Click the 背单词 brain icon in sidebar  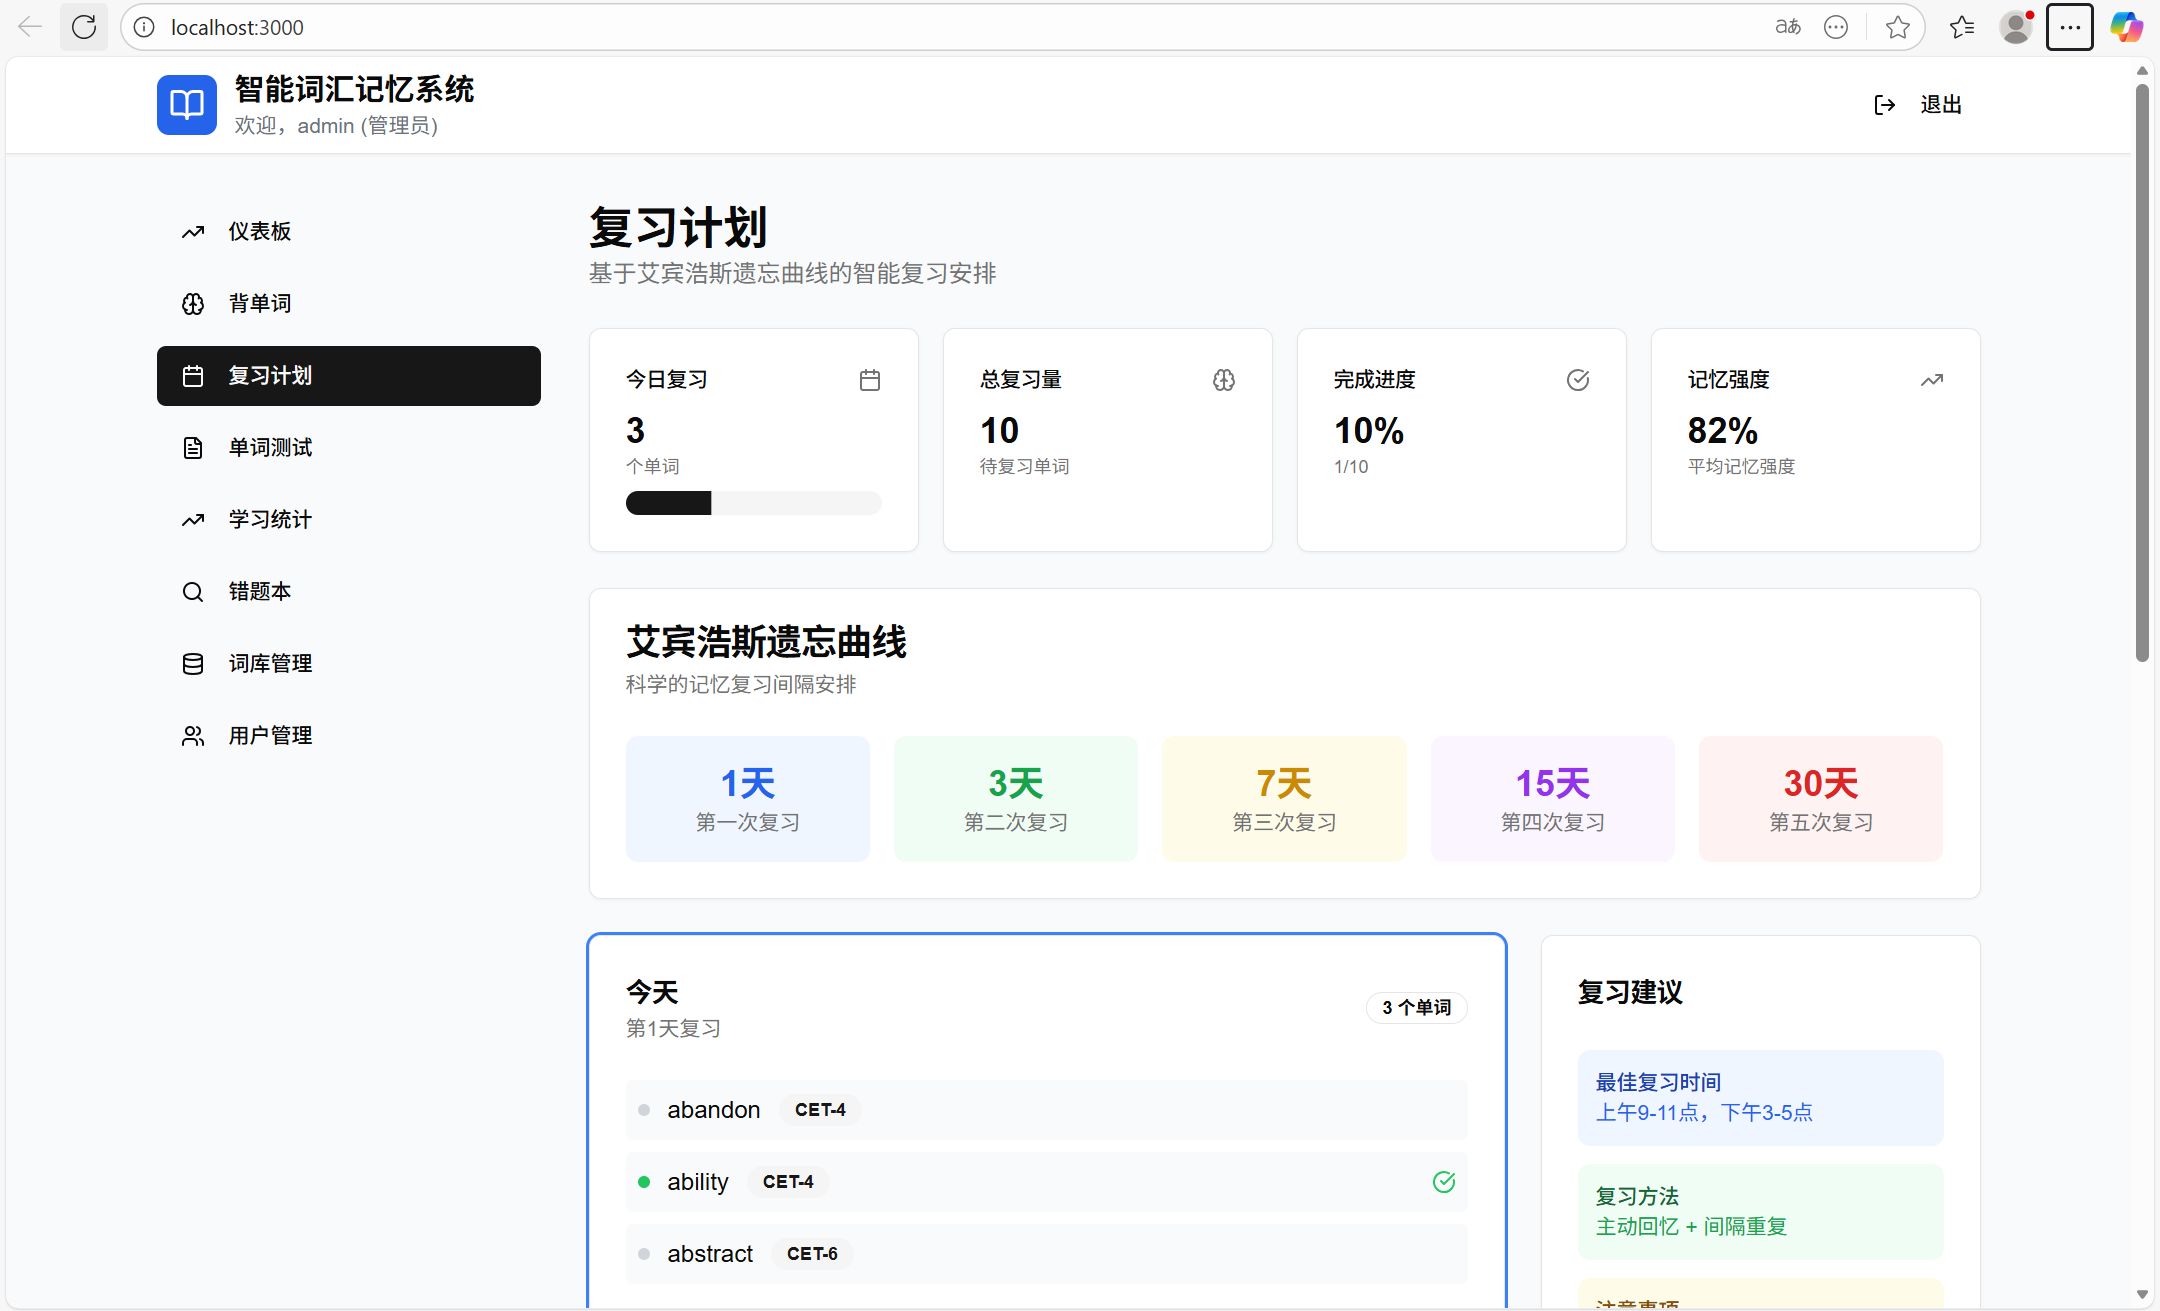click(x=193, y=304)
